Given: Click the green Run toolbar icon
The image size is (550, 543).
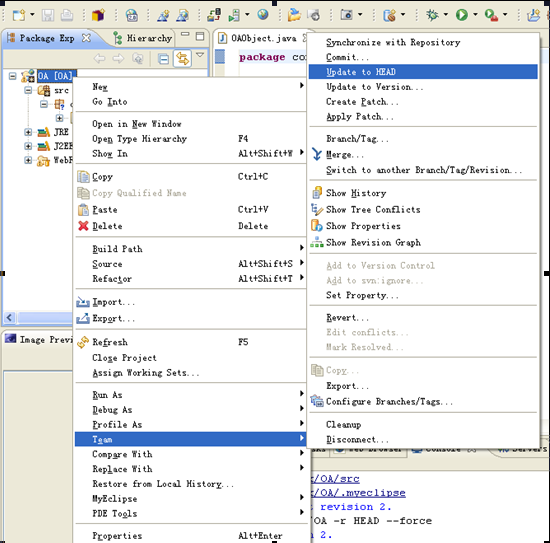Looking at the screenshot, I should point(462,15).
